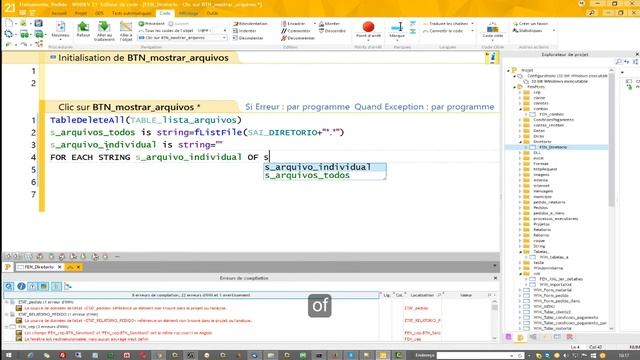The width and height of the screenshot is (640, 360).
Task: Open the Projet ribbon tab
Action: 80,13
